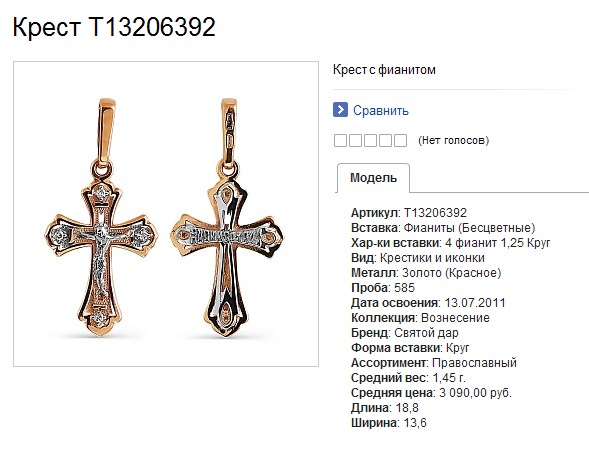Select the third rating star box
This screenshot has width=589, height=450.
pos(370,140)
